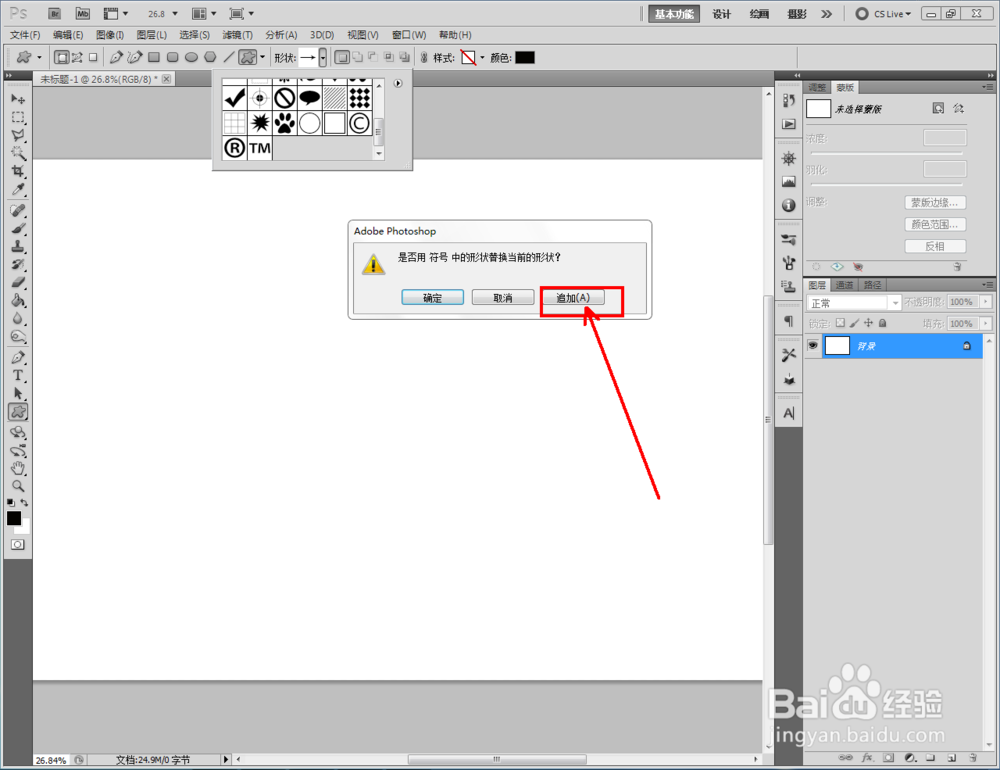Switch to the 路径 tab
This screenshot has width=1000, height=770.
(872, 285)
